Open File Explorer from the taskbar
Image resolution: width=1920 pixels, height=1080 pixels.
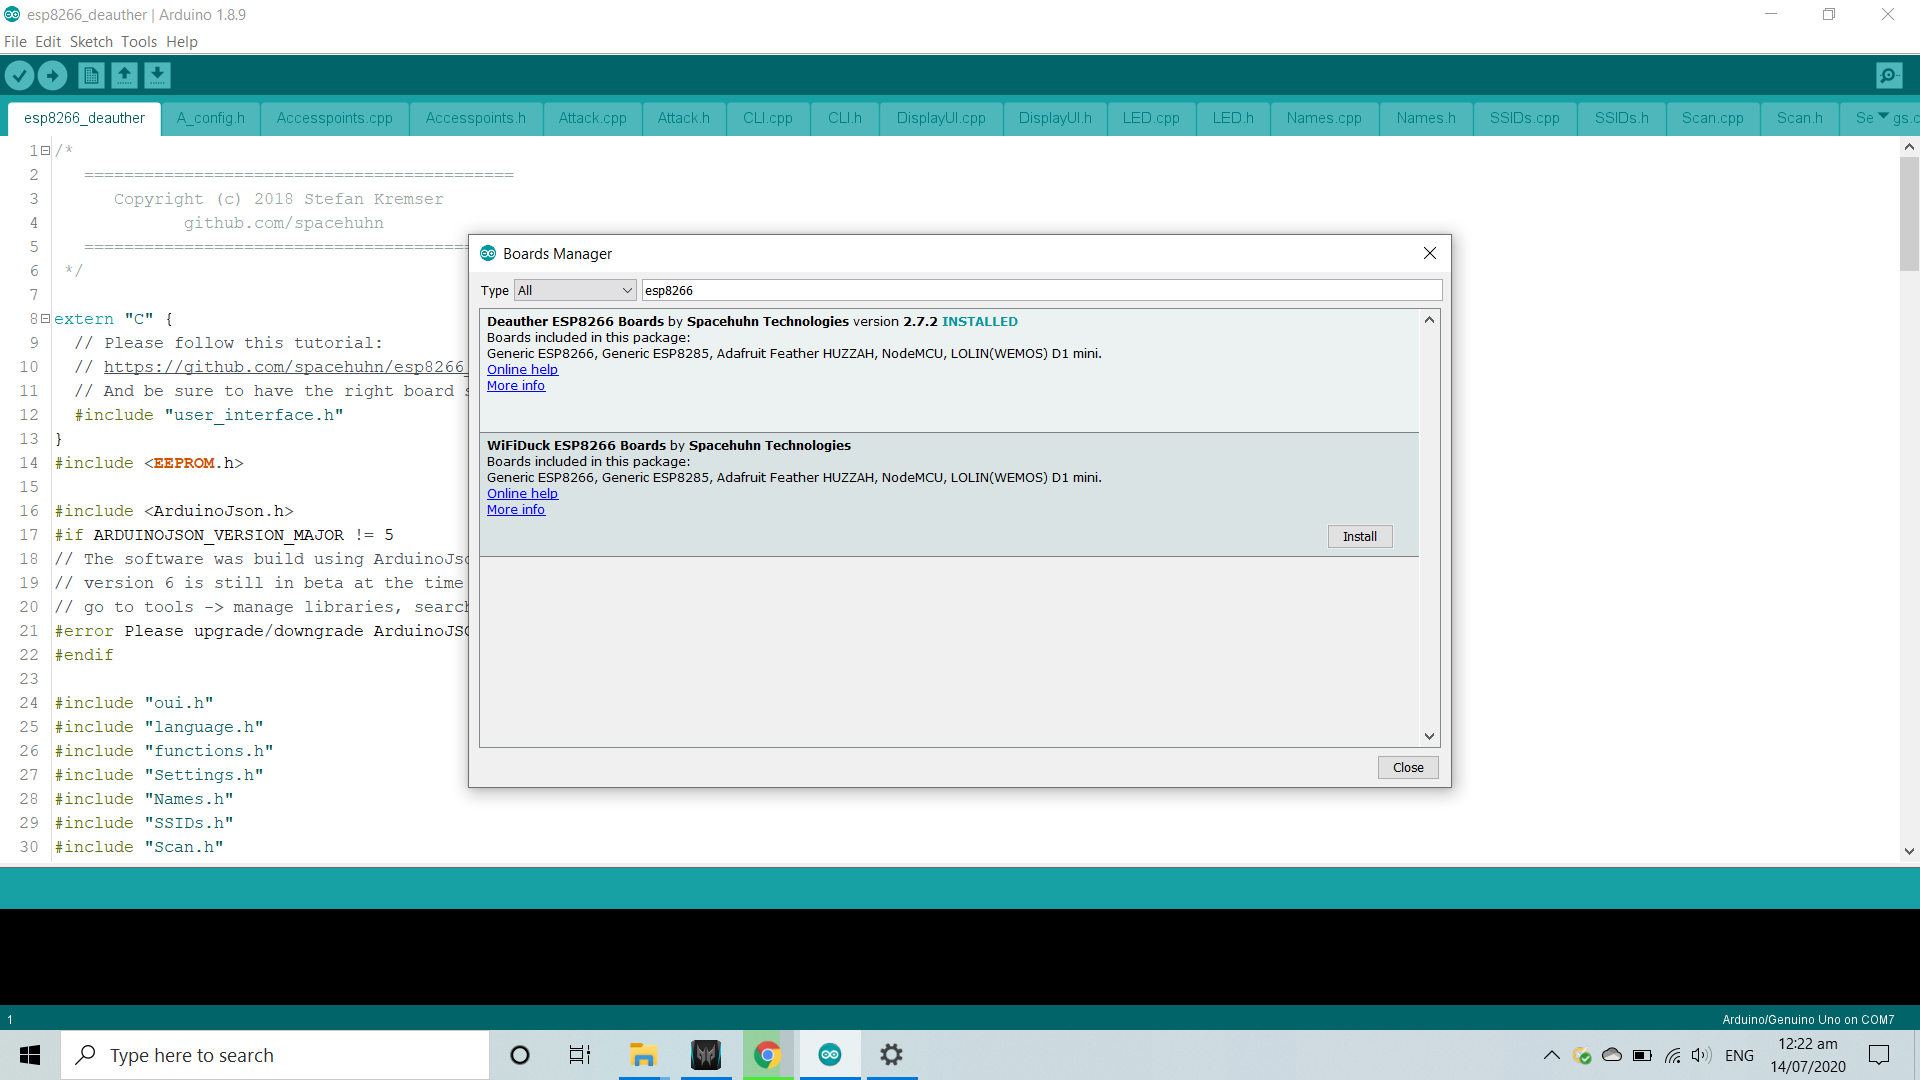642,1055
